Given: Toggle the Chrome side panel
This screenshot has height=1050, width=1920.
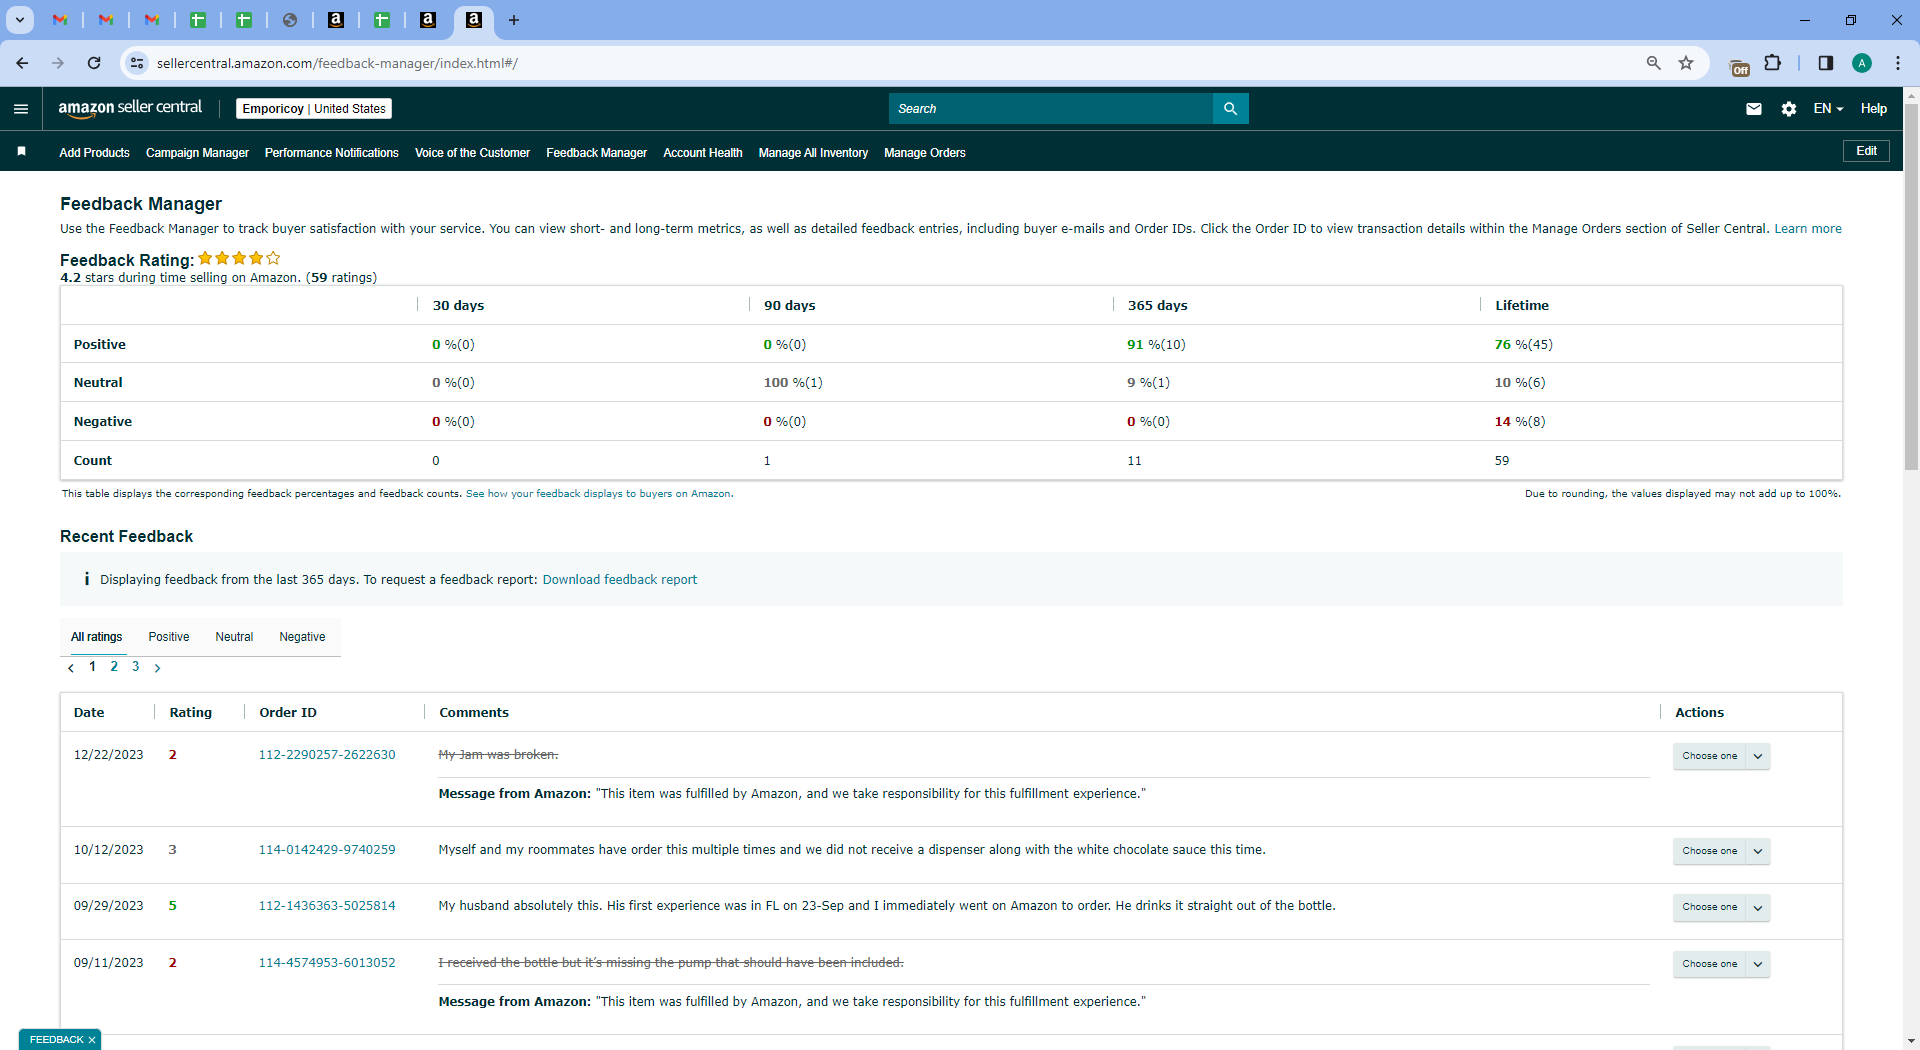Looking at the screenshot, I should [x=1826, y=63].
